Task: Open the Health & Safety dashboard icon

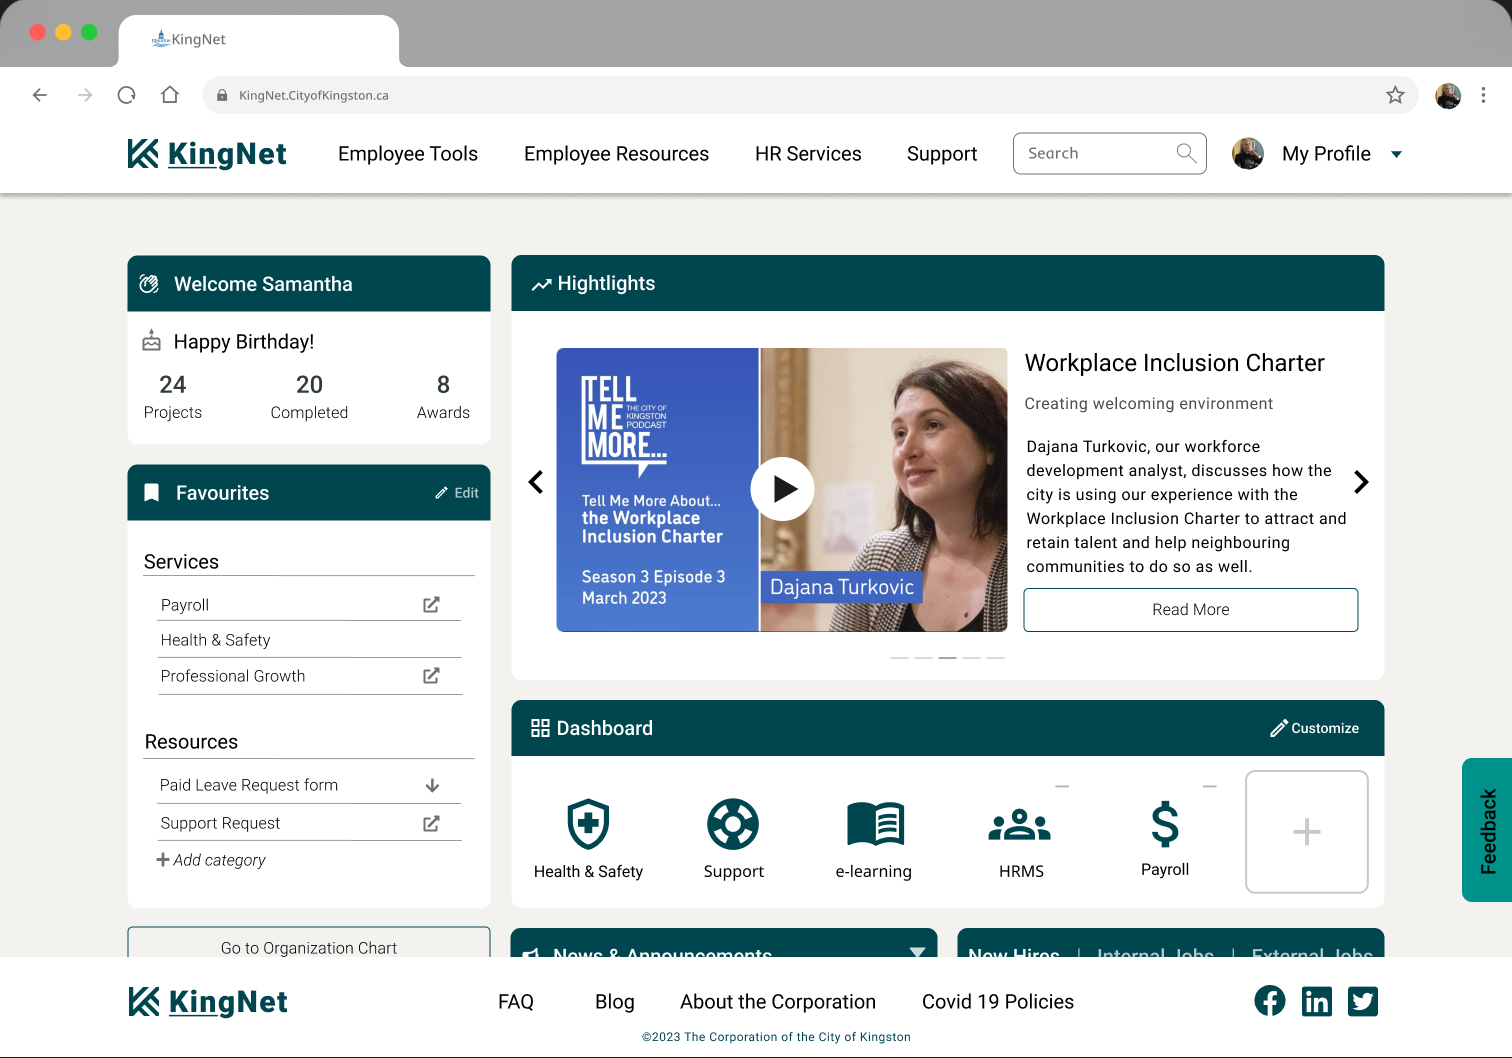Action: pos(588,825)
